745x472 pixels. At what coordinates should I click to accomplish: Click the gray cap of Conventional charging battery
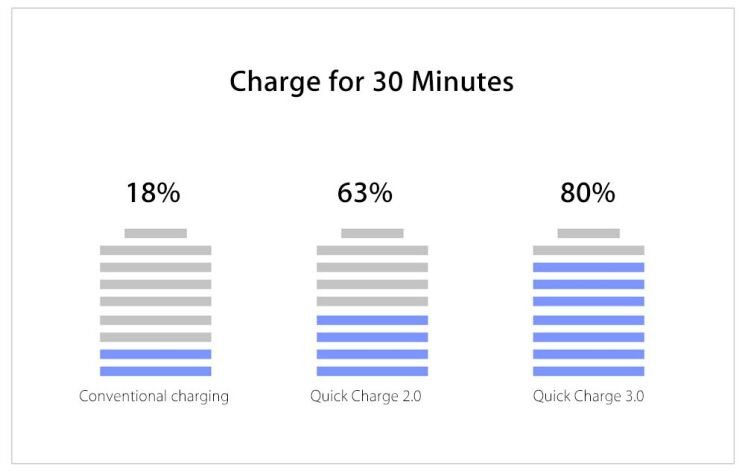click(x=155, y=233)
